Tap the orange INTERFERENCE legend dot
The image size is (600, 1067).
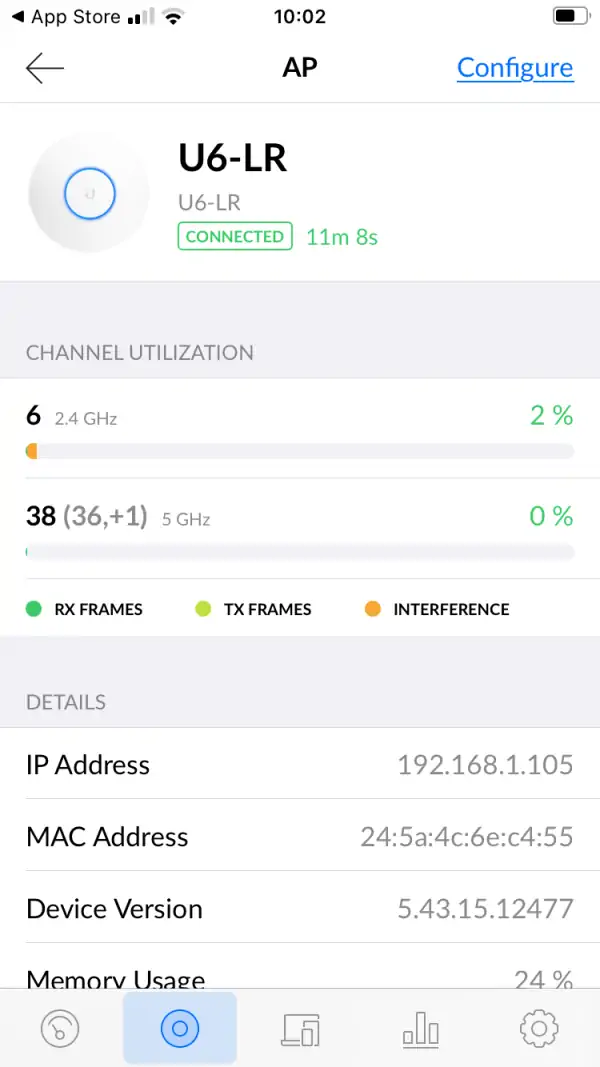point(373,609)
